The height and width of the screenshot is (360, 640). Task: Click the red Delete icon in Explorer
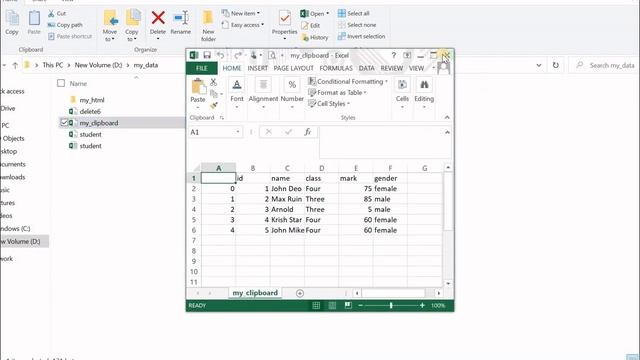tap(158, 18)
